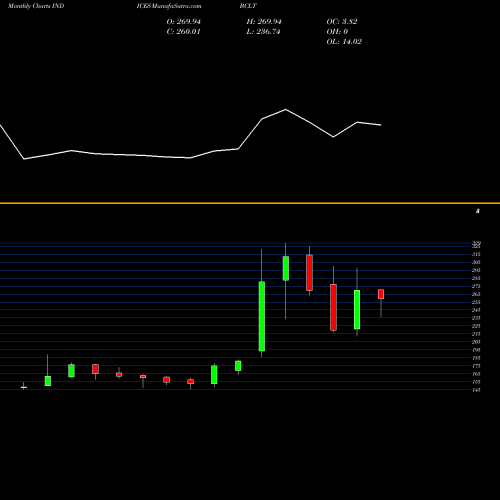Click the low price value L: 236.74
Viewport: 500px width, 500px height.
[263, 32]
